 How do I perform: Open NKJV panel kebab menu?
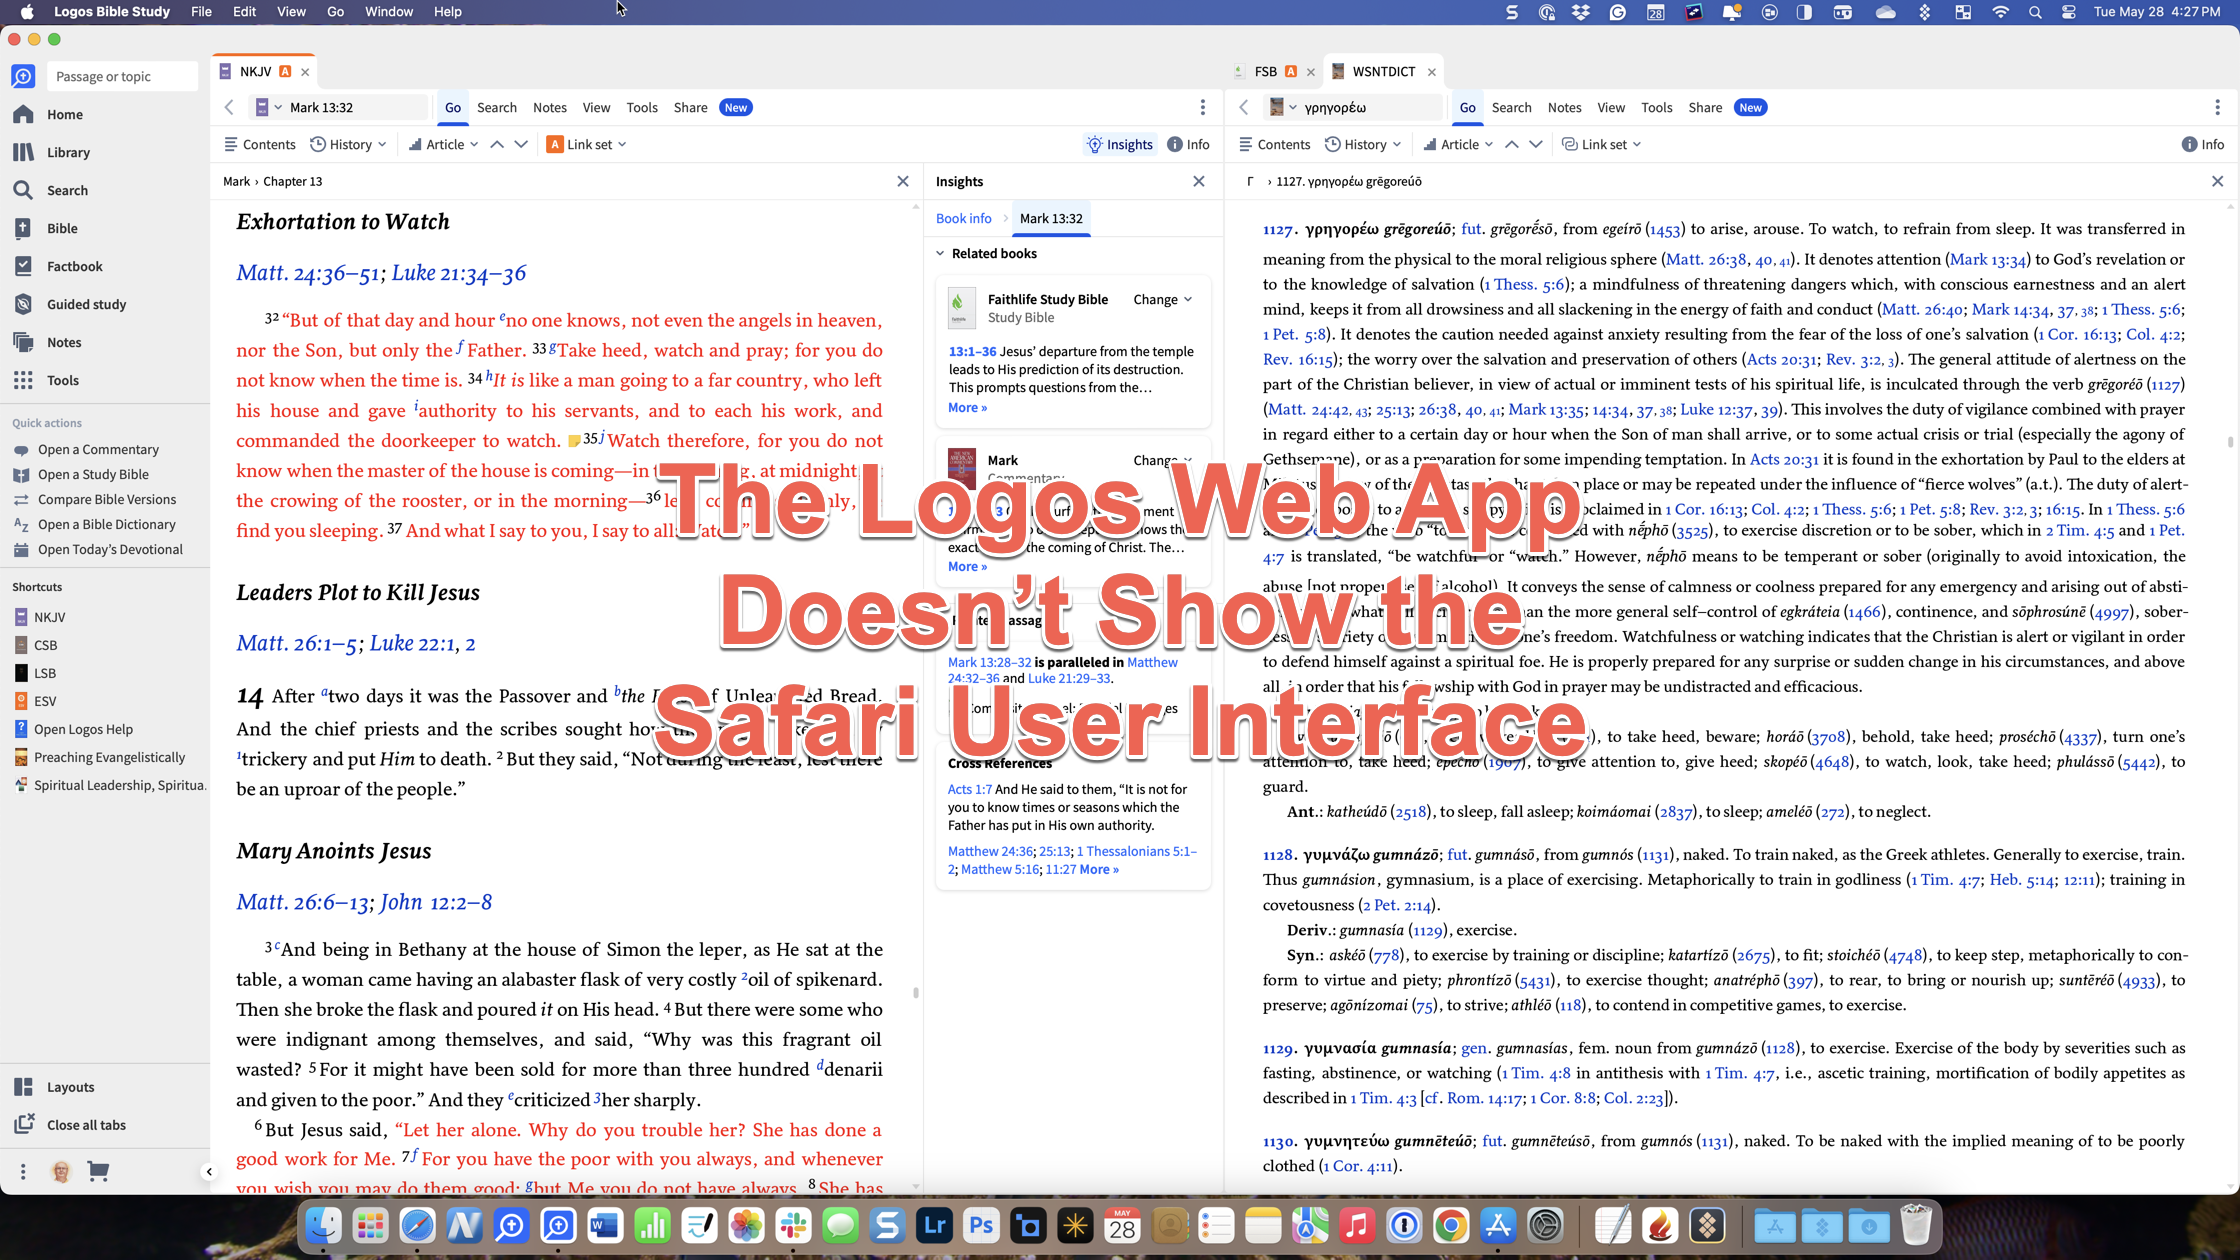click(1202, 107)
